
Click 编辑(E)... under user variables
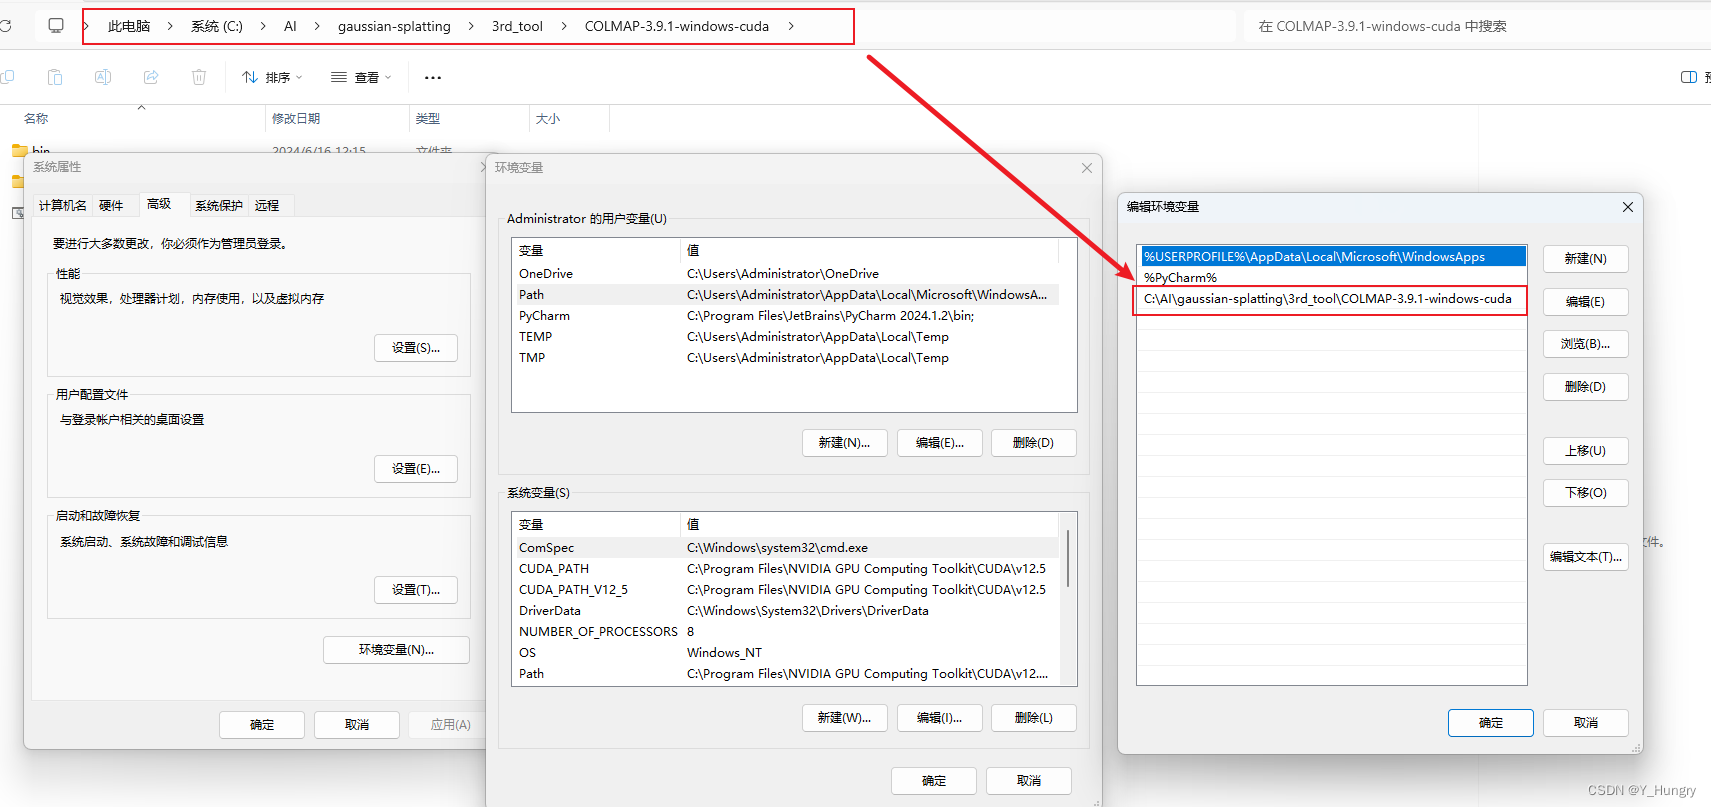pos(939,442)
